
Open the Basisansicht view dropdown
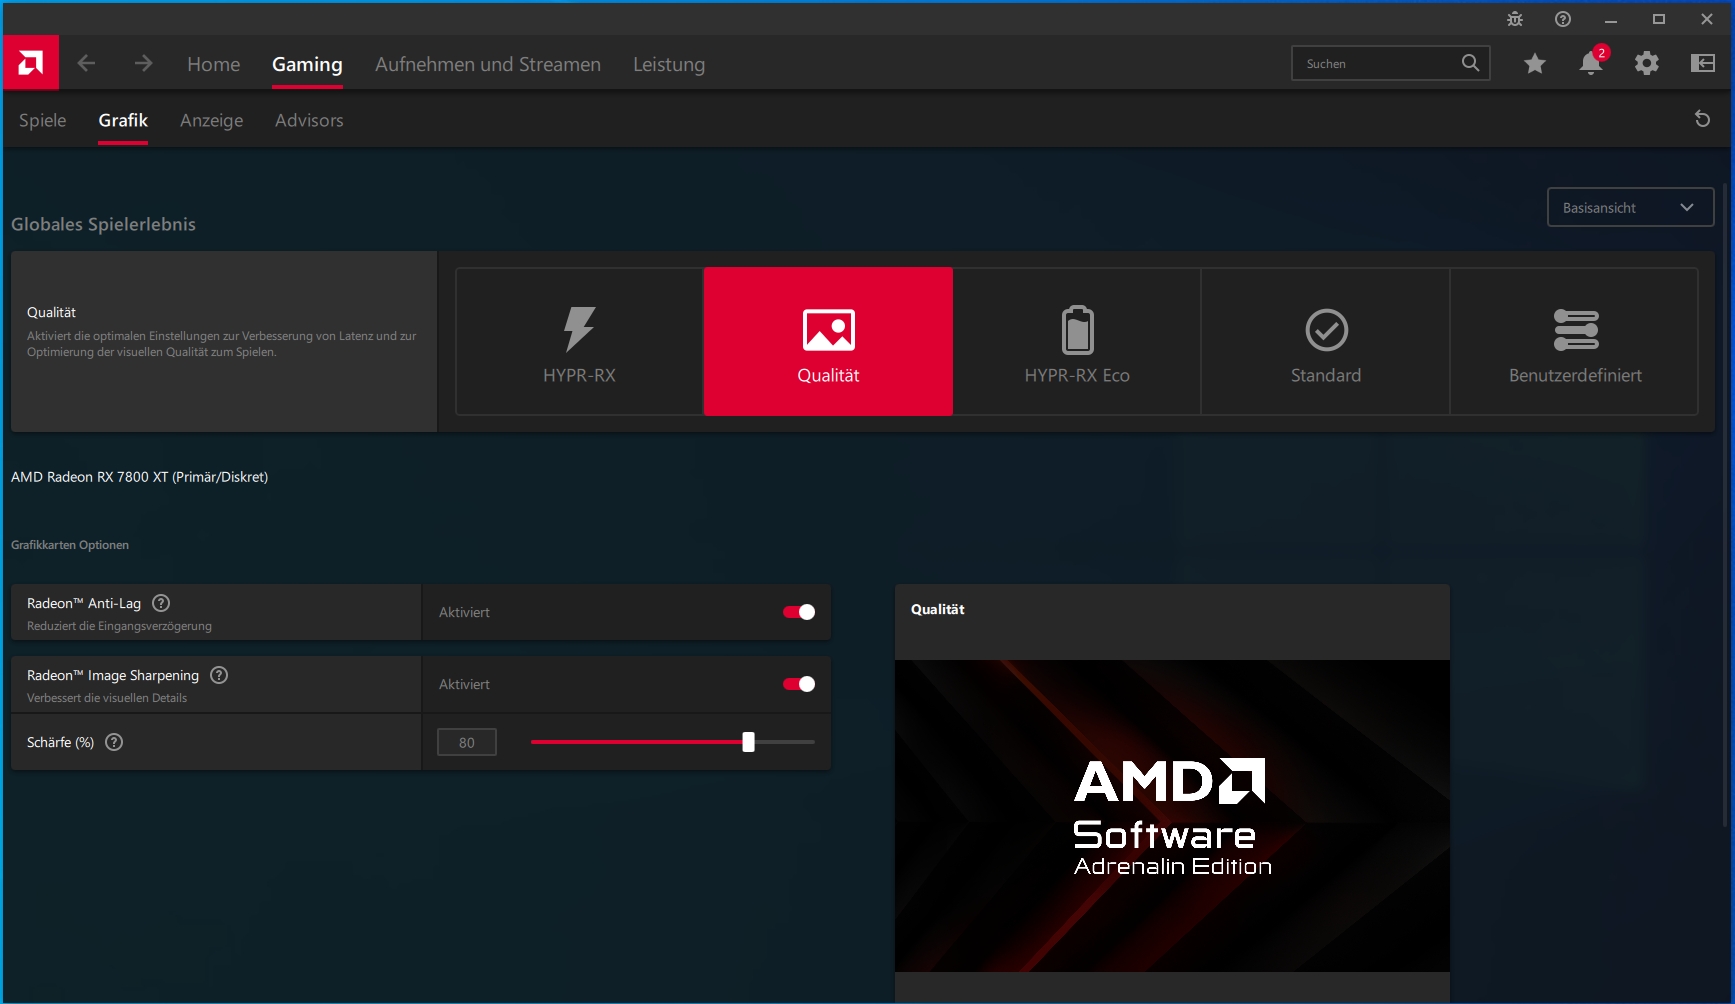tap(1630, 207)
